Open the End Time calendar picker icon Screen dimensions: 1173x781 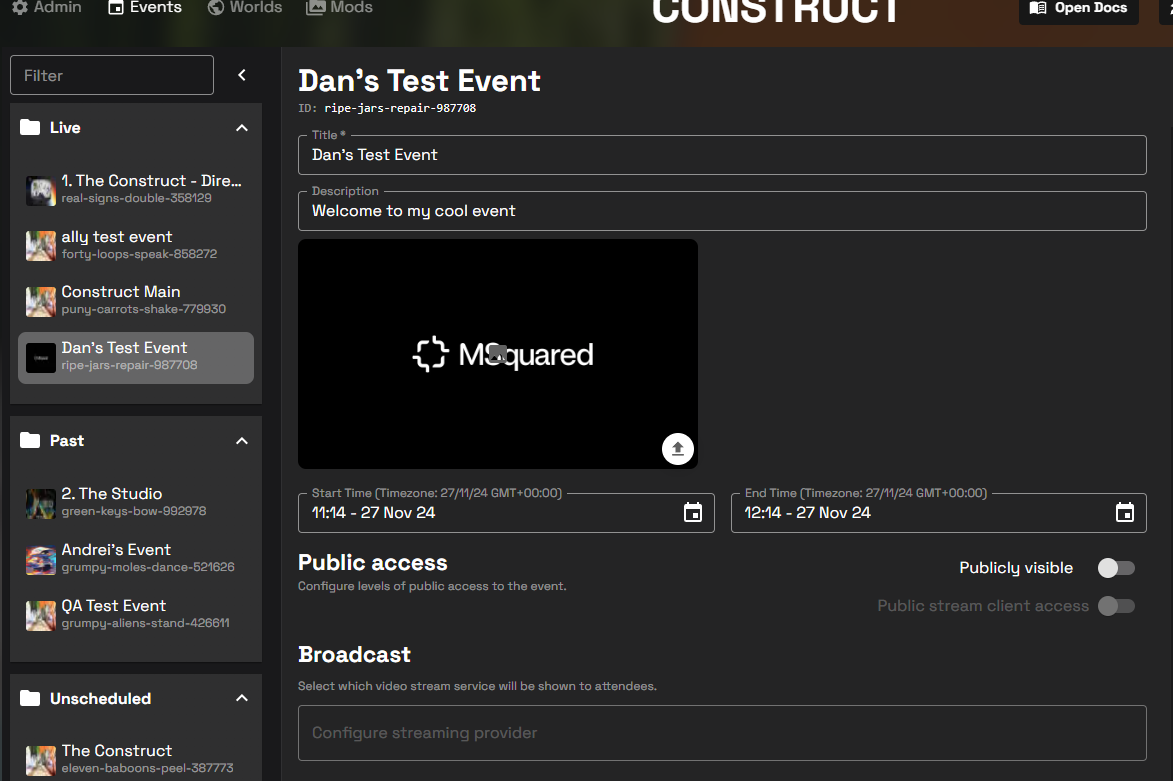coord(1124,513)
